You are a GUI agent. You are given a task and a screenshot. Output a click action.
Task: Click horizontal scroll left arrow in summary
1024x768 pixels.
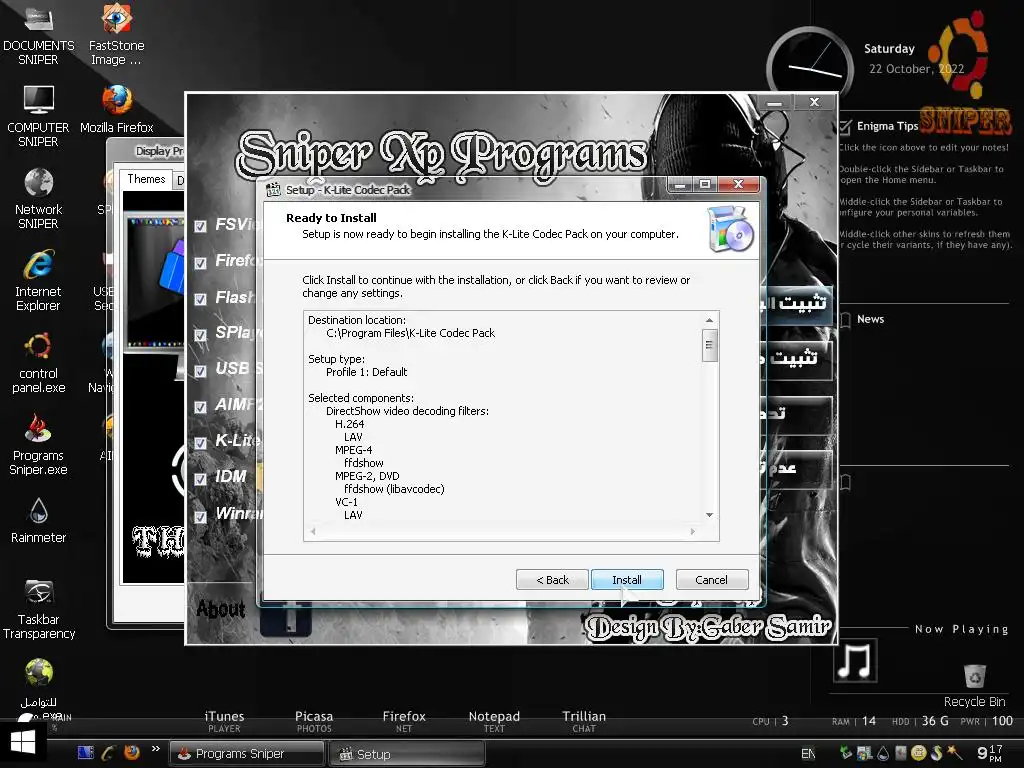[313, 532]
